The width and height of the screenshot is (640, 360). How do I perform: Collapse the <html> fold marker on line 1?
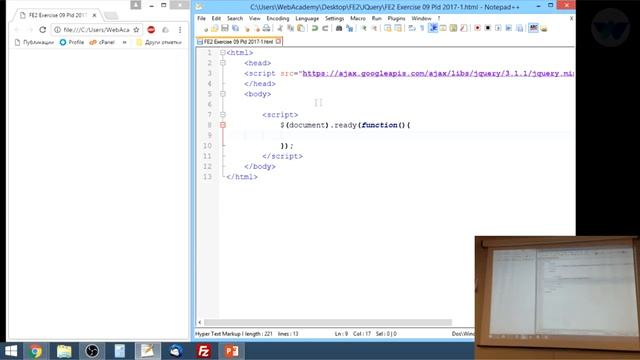click(223, 53)
